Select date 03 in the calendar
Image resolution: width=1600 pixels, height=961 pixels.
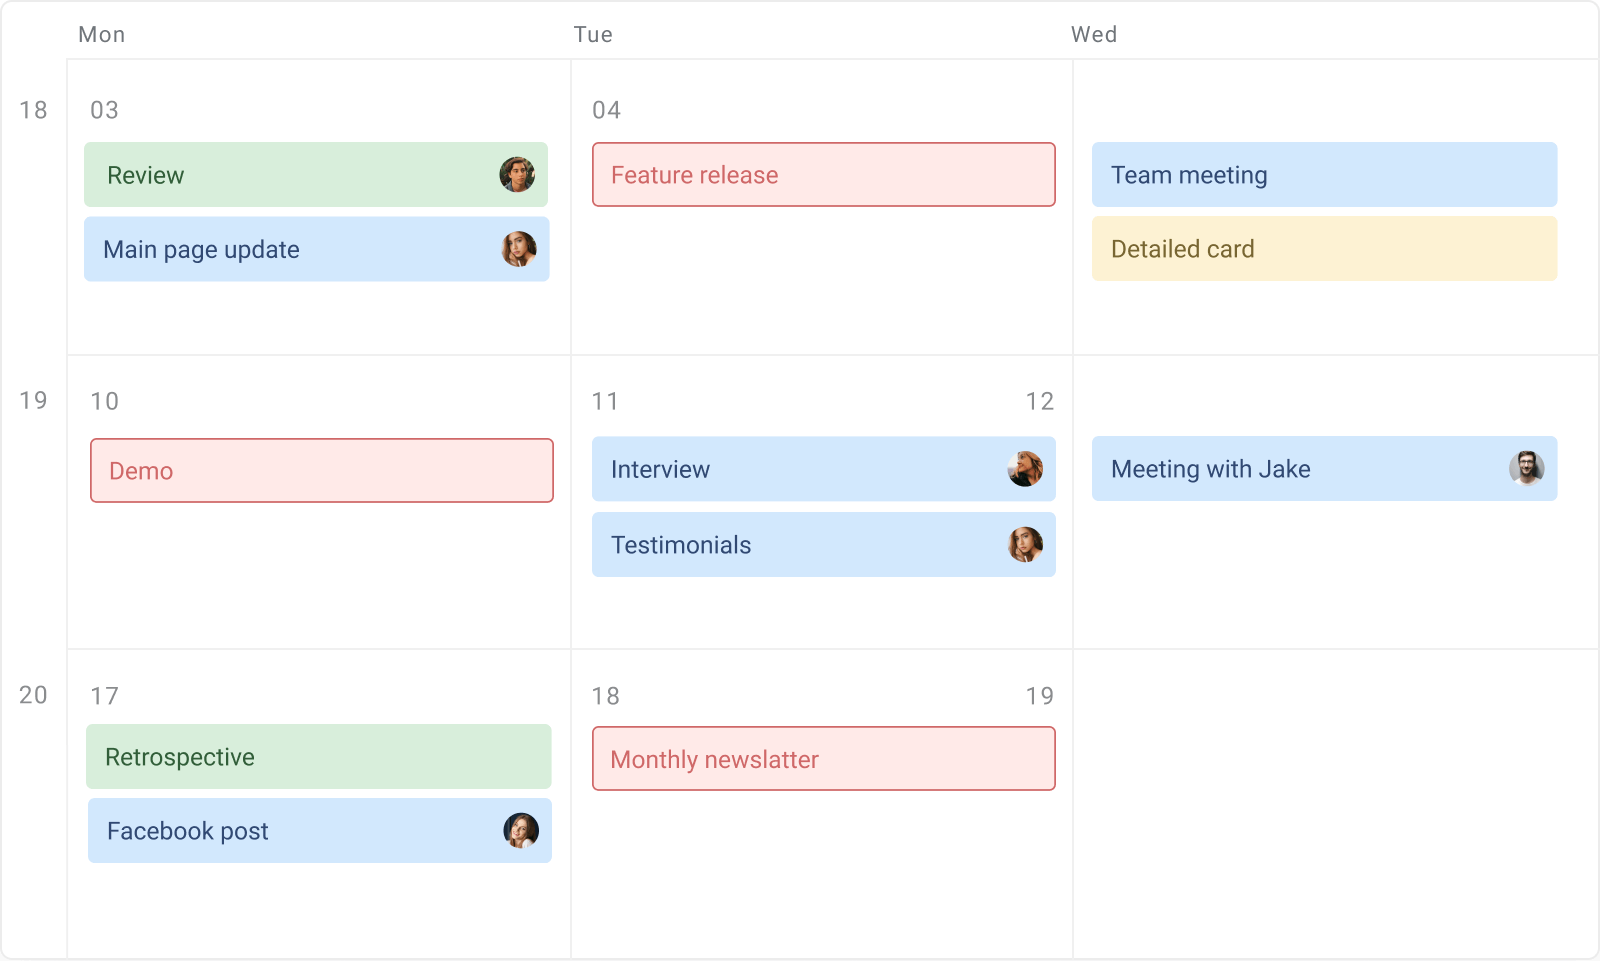[103, 110]
